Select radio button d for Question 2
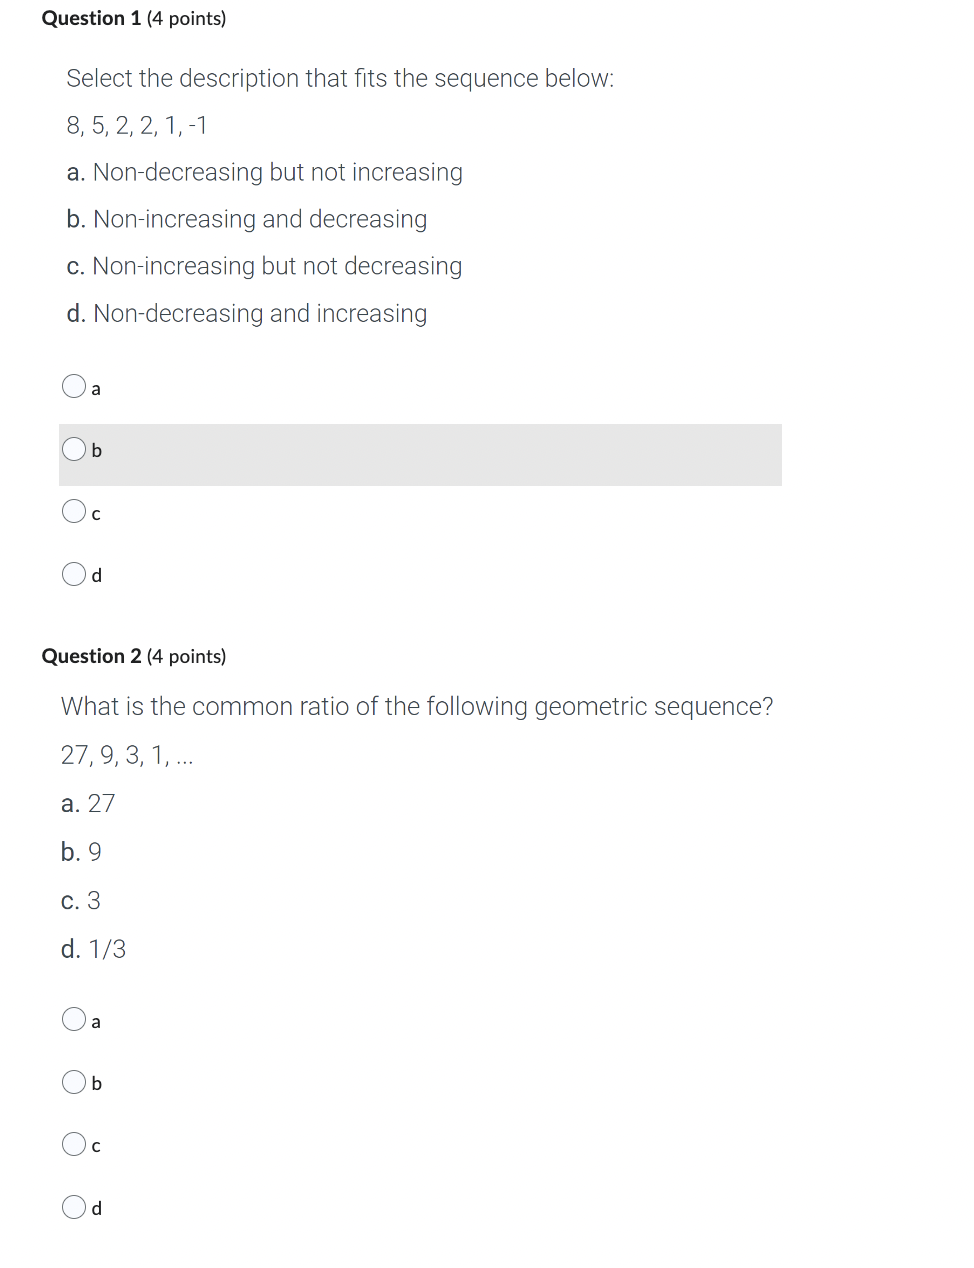974x1268 pixels. coord(74,1206)
